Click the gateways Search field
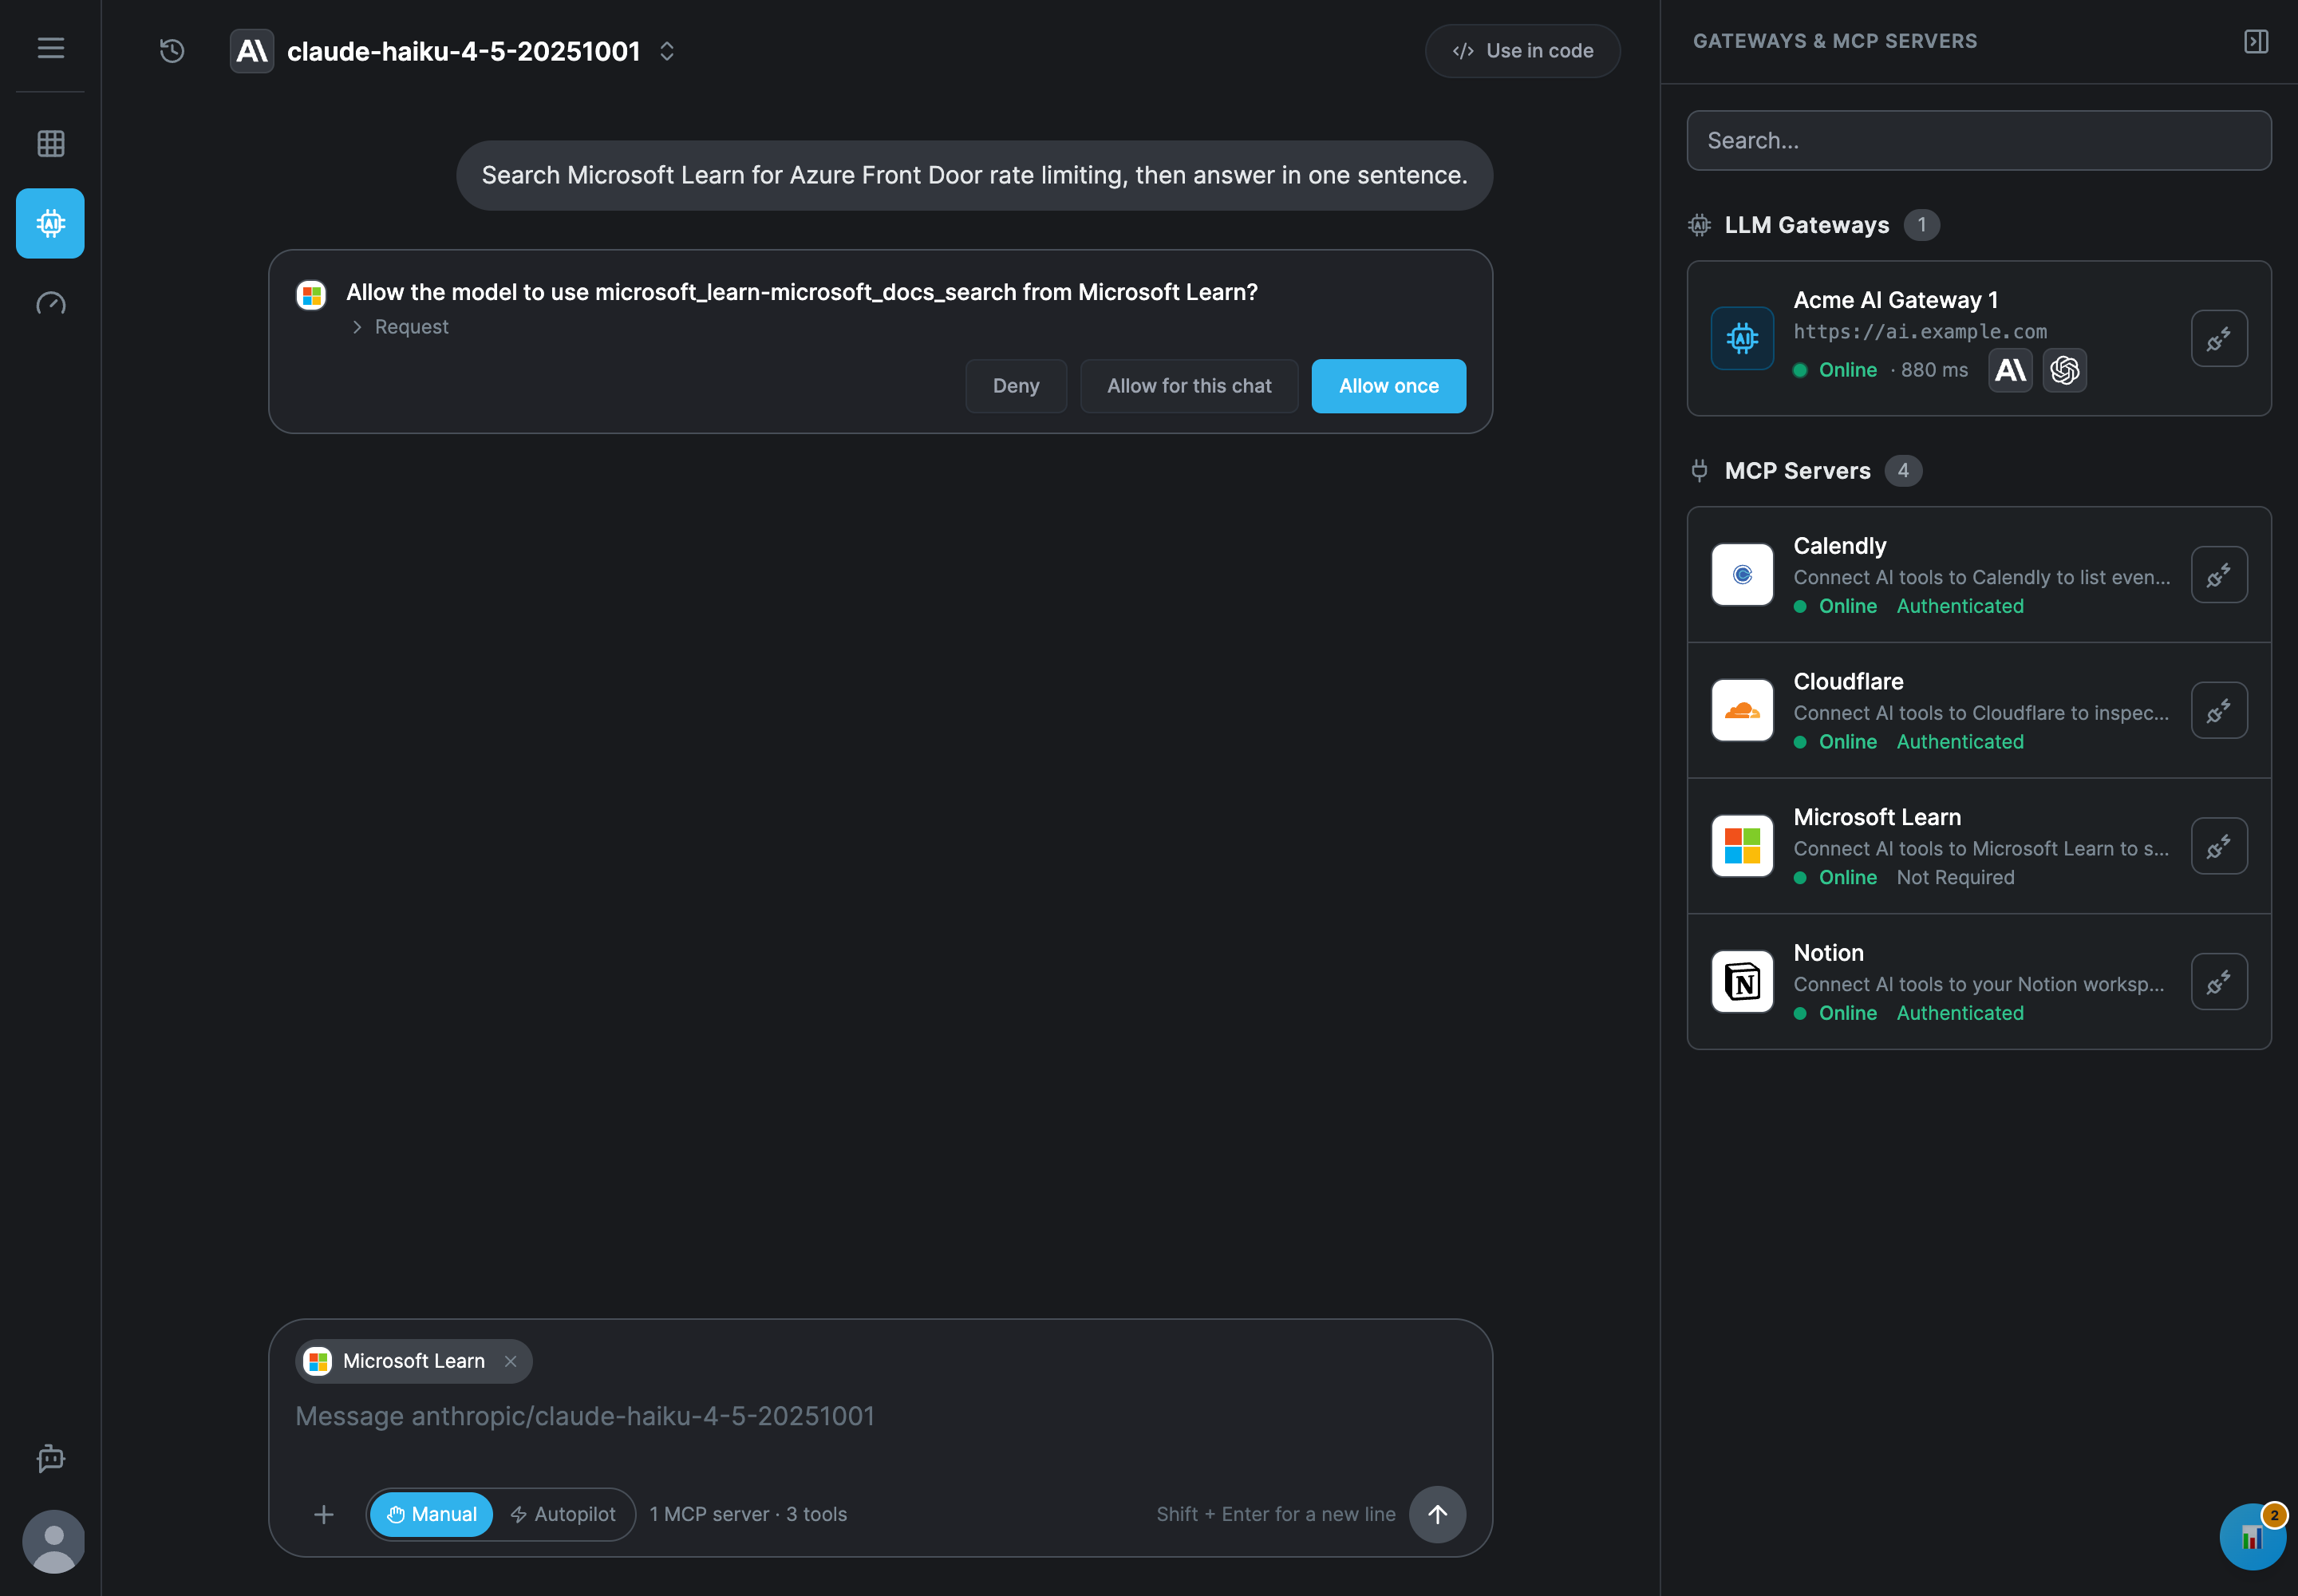The height and width of the screenshot is (1596, 2298). tap(1978, 141)
